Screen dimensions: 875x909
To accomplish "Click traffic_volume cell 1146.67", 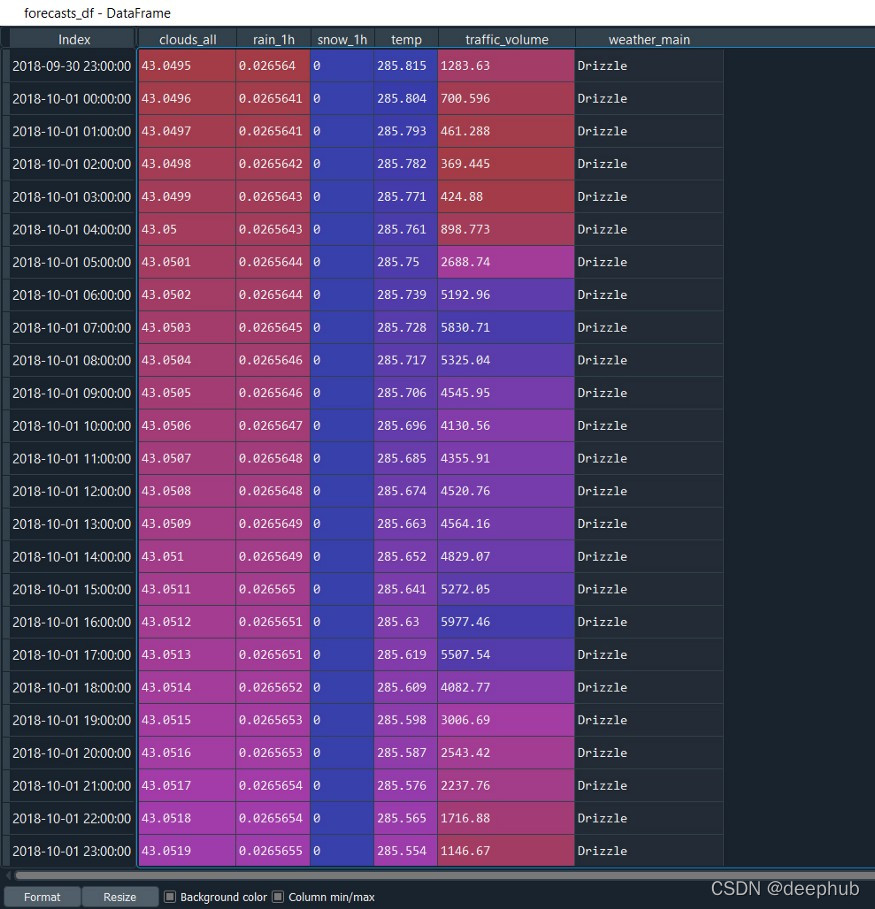I will [x=506, y=851].
